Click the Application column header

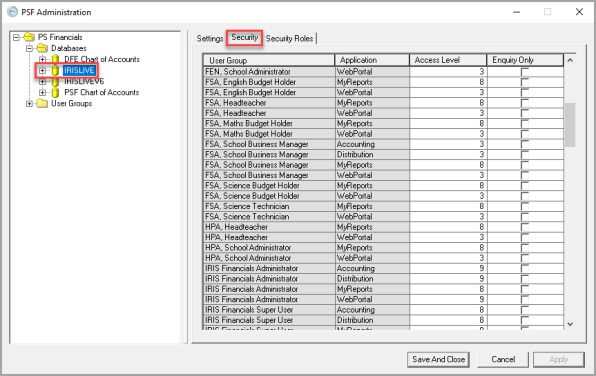click(372, 60)
